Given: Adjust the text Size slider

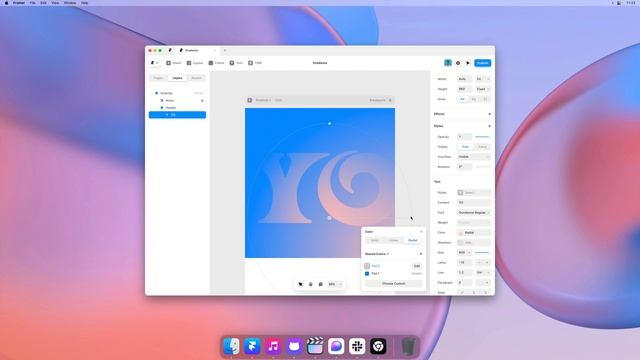Looking at the screenshot, I should (482, 253).
